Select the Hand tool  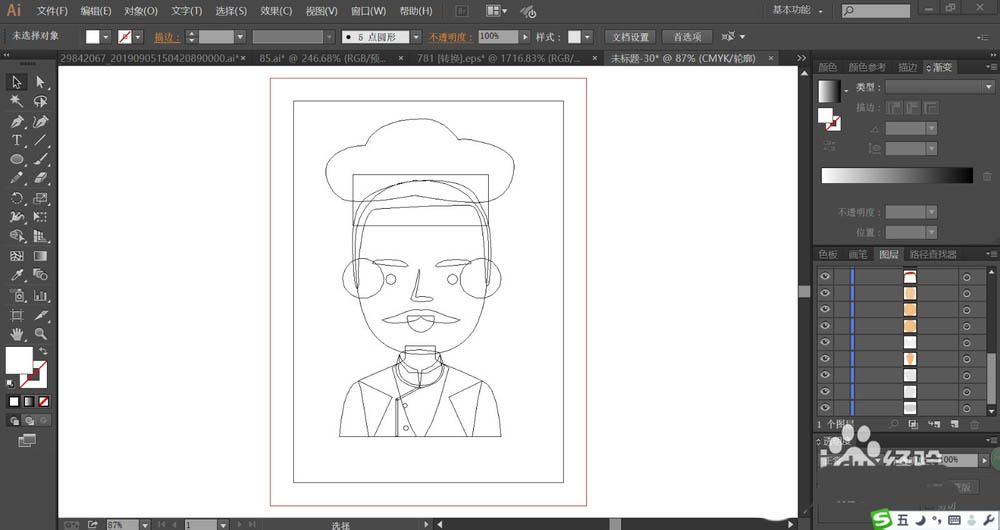pyautogui.click(x=17, y=334)
